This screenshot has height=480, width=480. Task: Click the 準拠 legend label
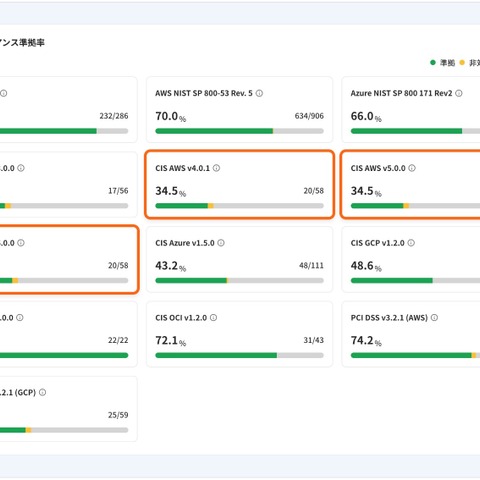tap(447, 63)
